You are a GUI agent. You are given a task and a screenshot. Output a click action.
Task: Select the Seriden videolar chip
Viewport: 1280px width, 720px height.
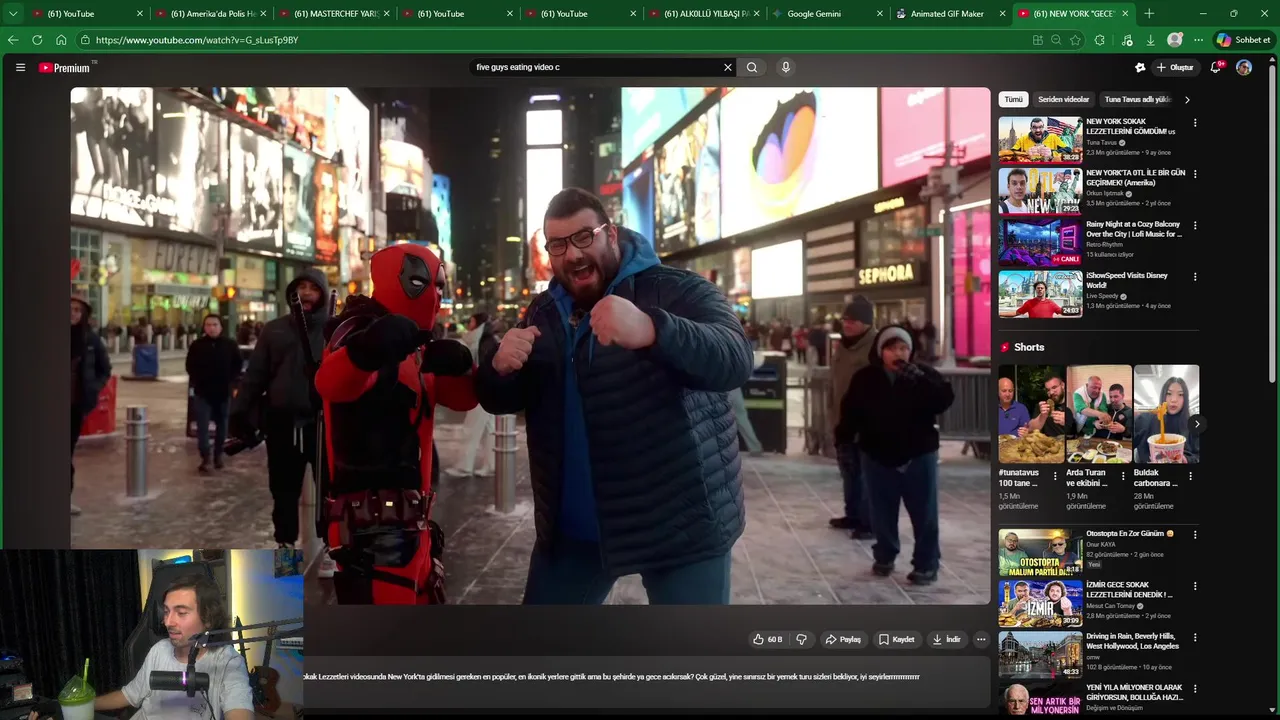click(1063, 100)
